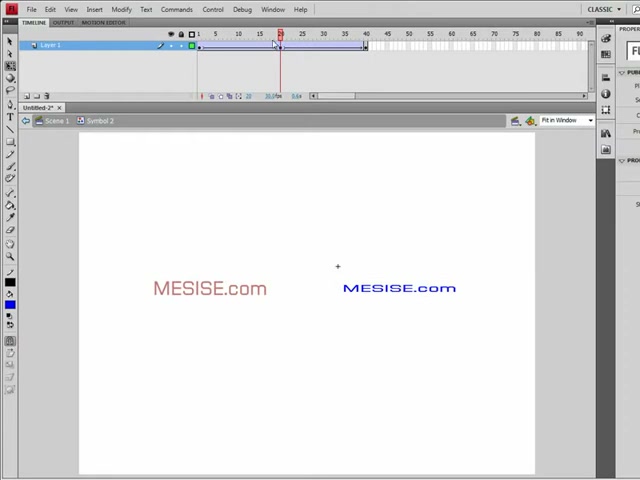This screenshot has width=640, height=480.
Task: Toggle Show All Layers as Outlines
Action: point(191,34)
